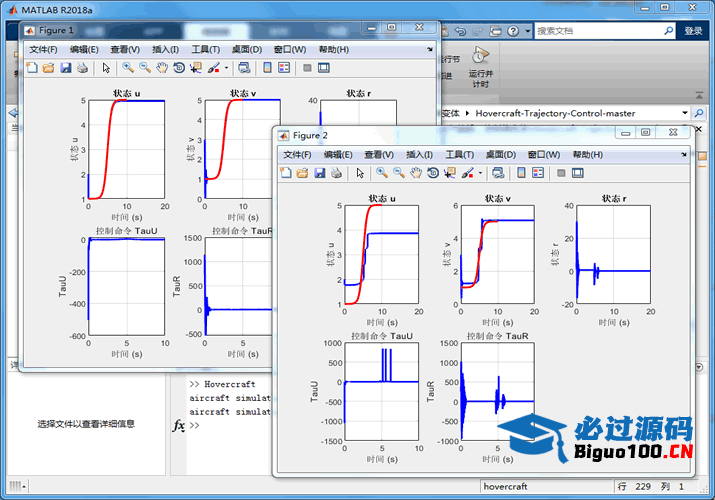Click Link Plot icon in Figure 1 toolbar

[244, 68]
